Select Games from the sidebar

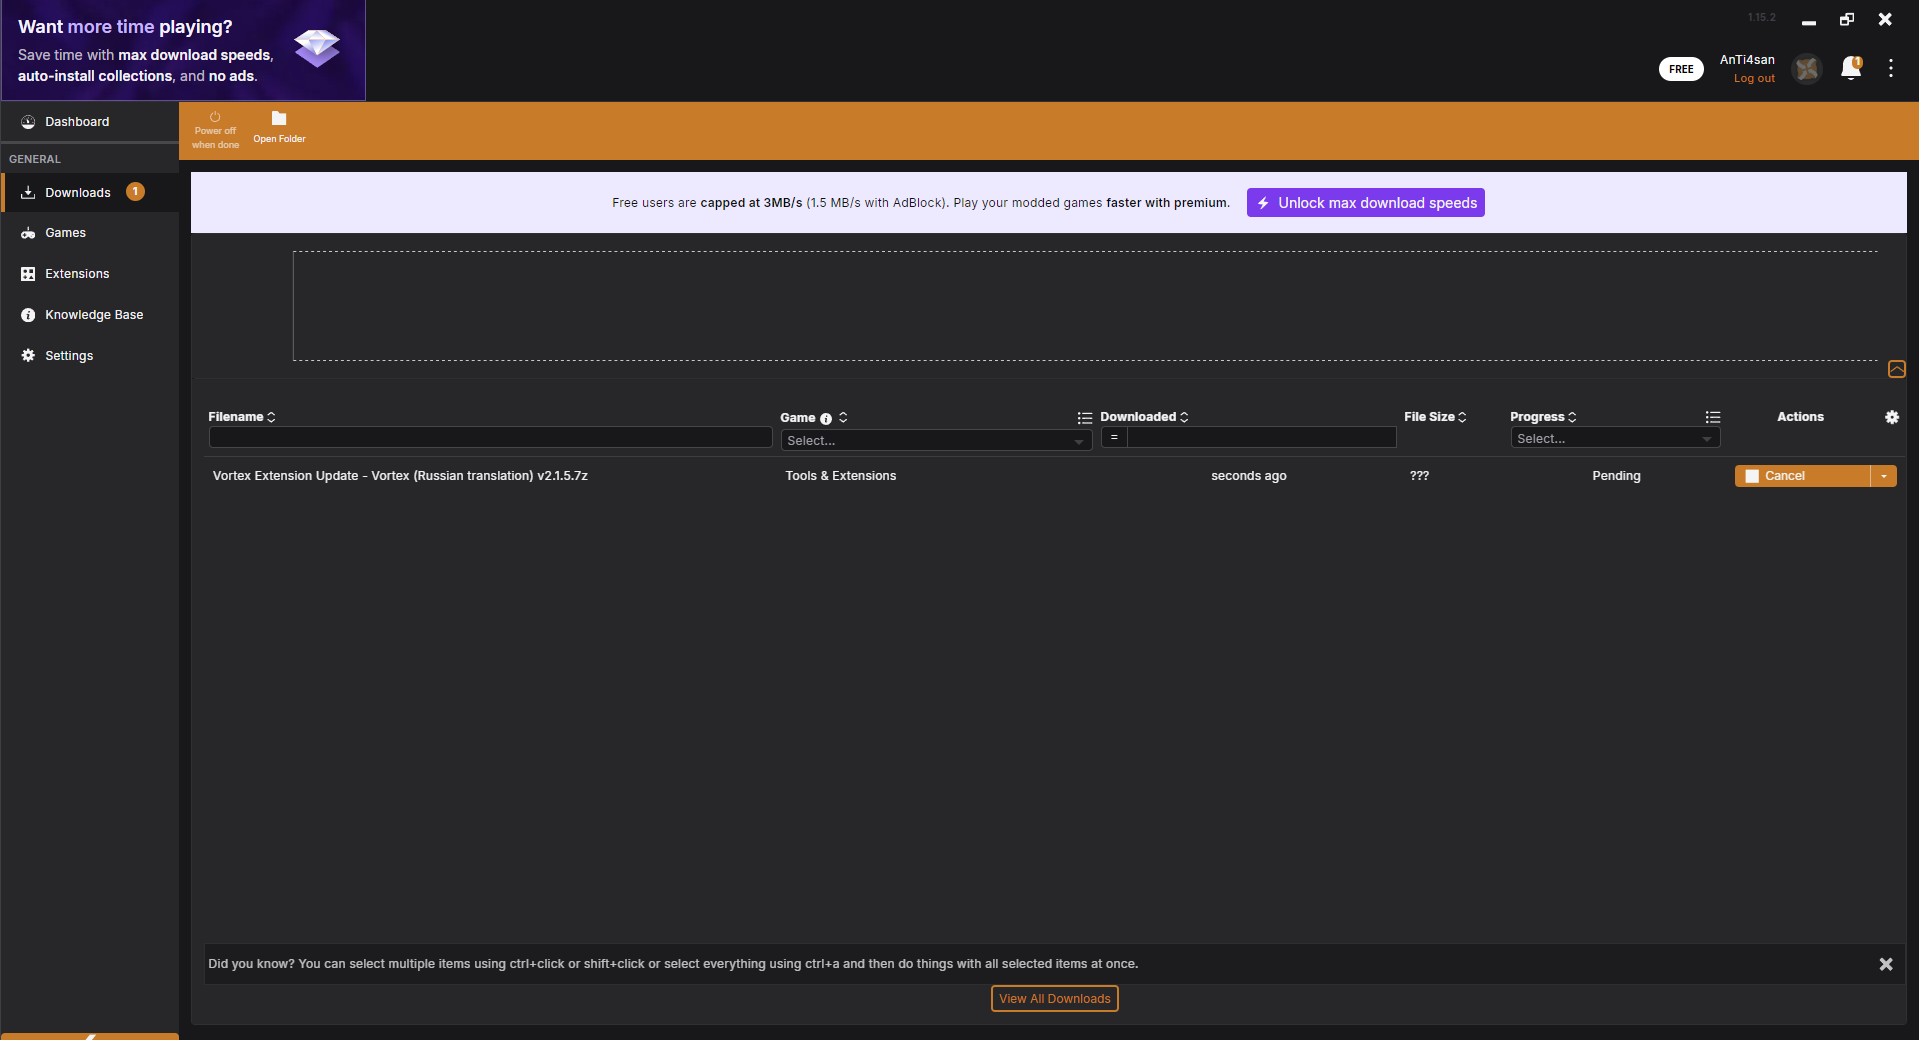[x=66, y=232]
